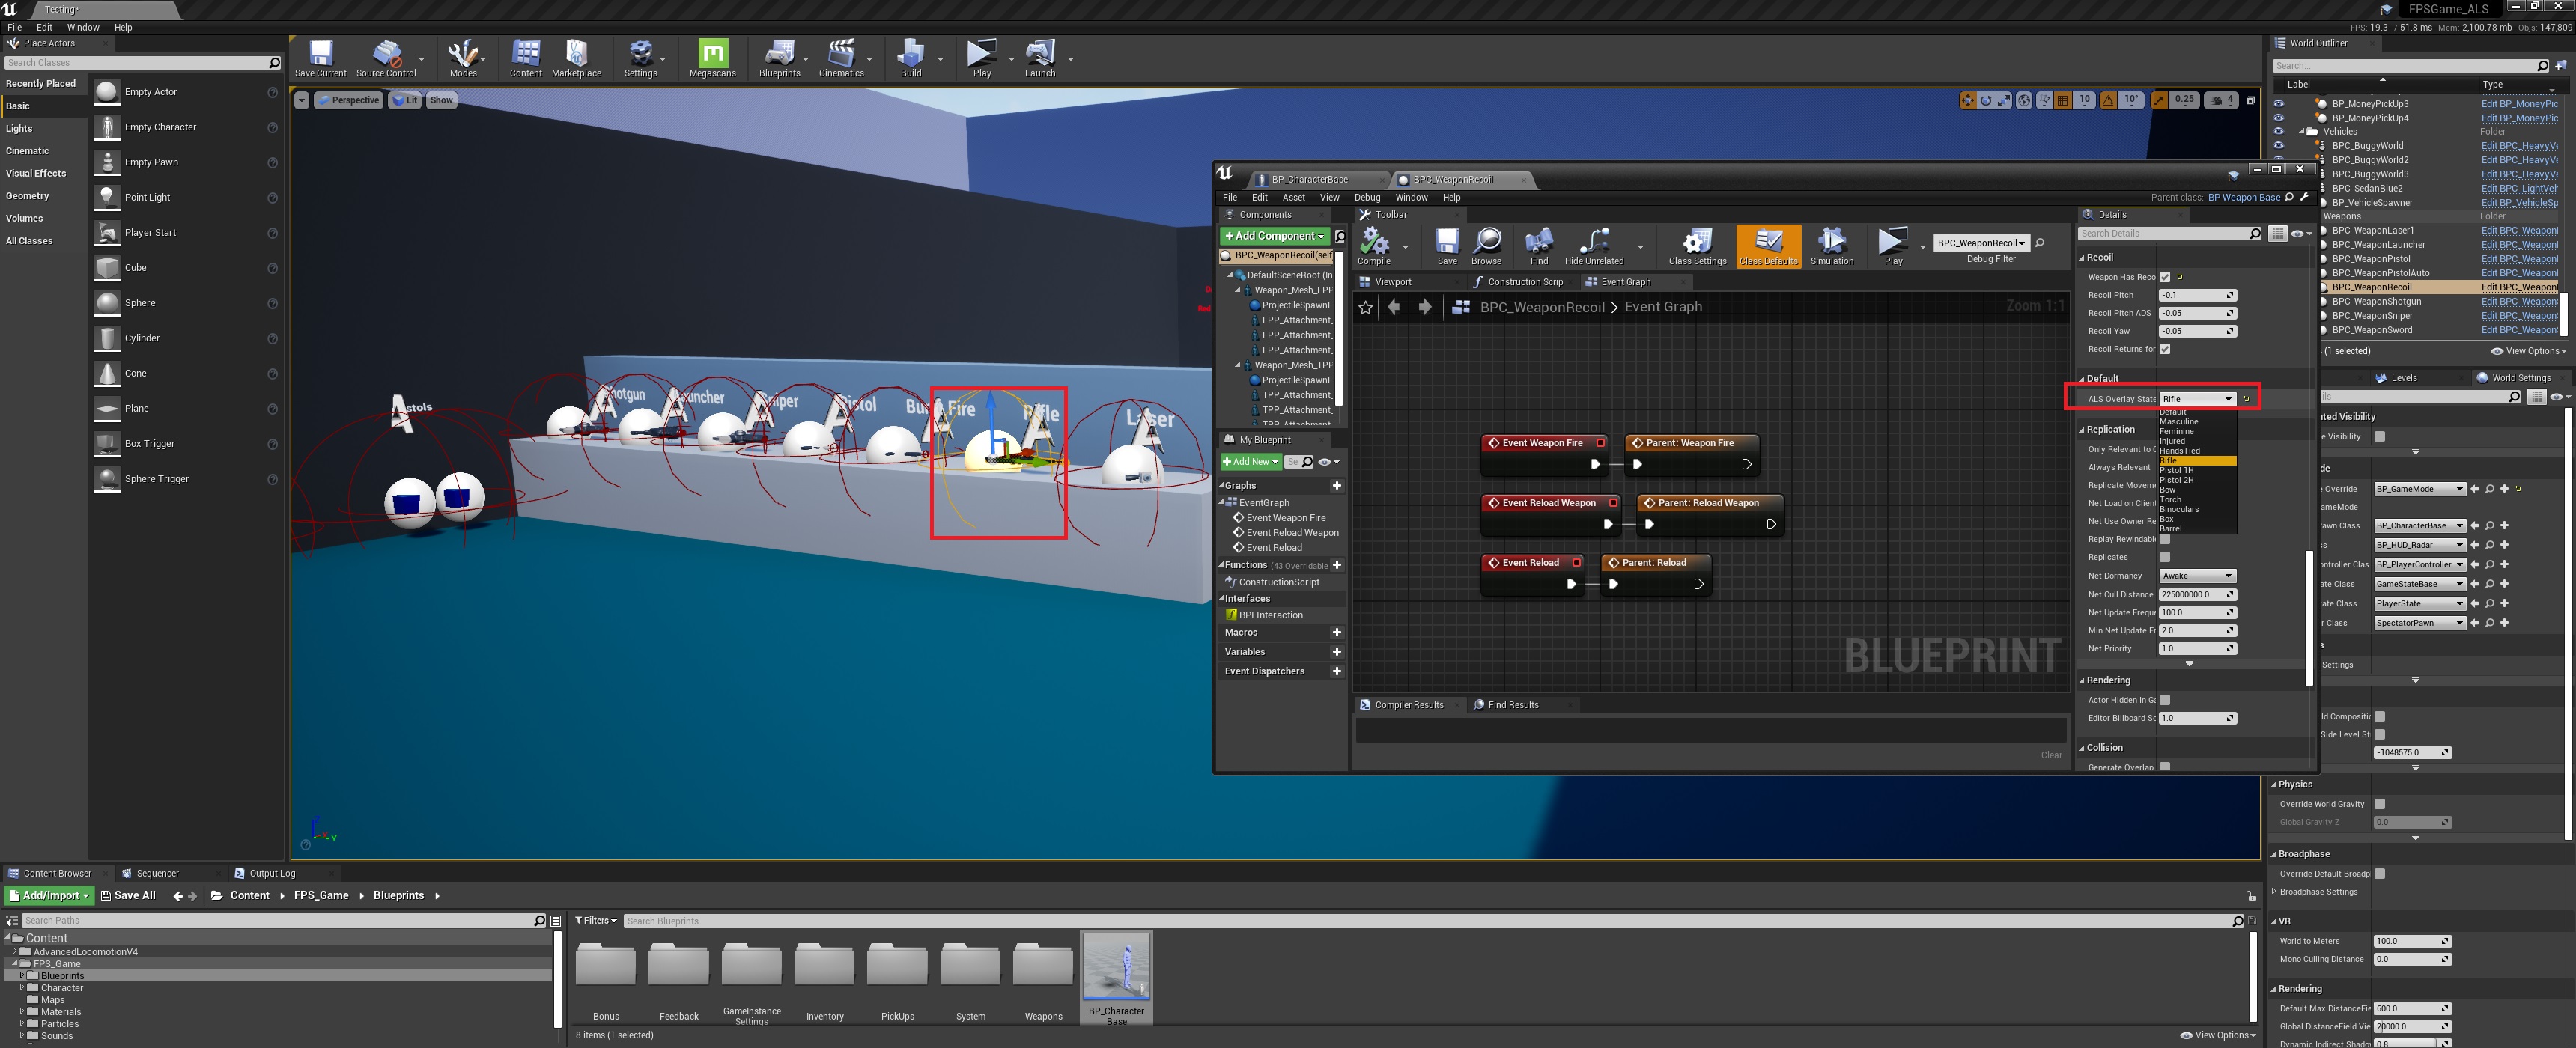Toggle Override World Gravity checkbox
This screenshot has height=1048, width=2576.
(2380, 804)
